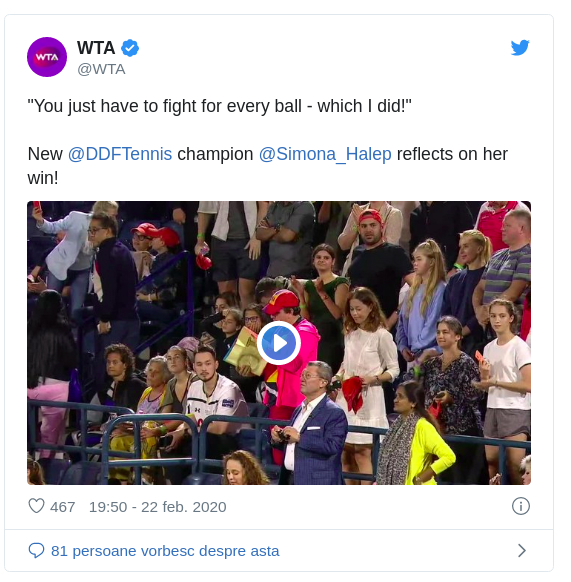Open the @DDFTennis mention link
The height and width of the screenshot is (582, 571).
click(x=121, y=156)
